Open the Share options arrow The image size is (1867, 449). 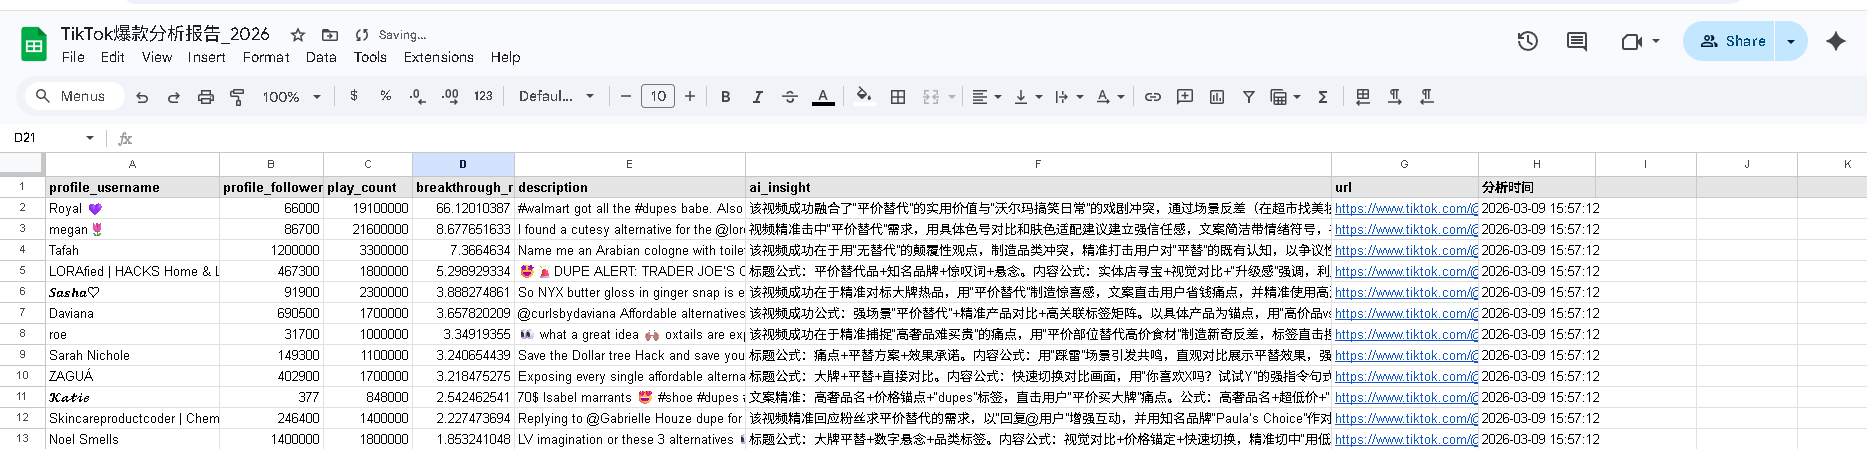[x=1791, y=41]
